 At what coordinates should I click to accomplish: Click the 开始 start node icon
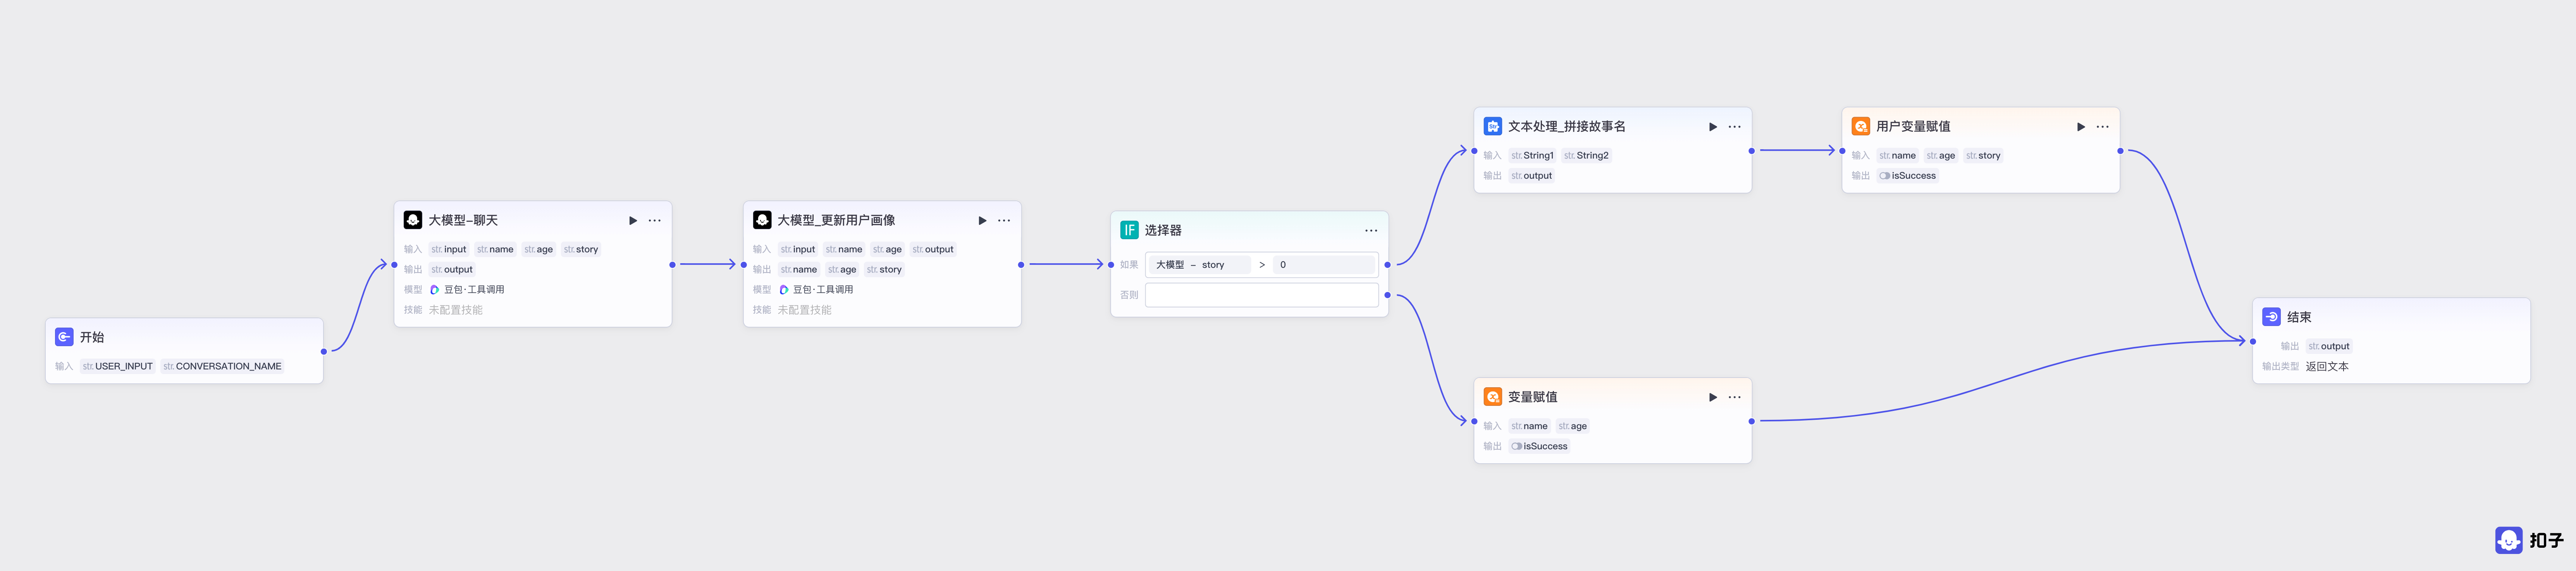(64, 337)
